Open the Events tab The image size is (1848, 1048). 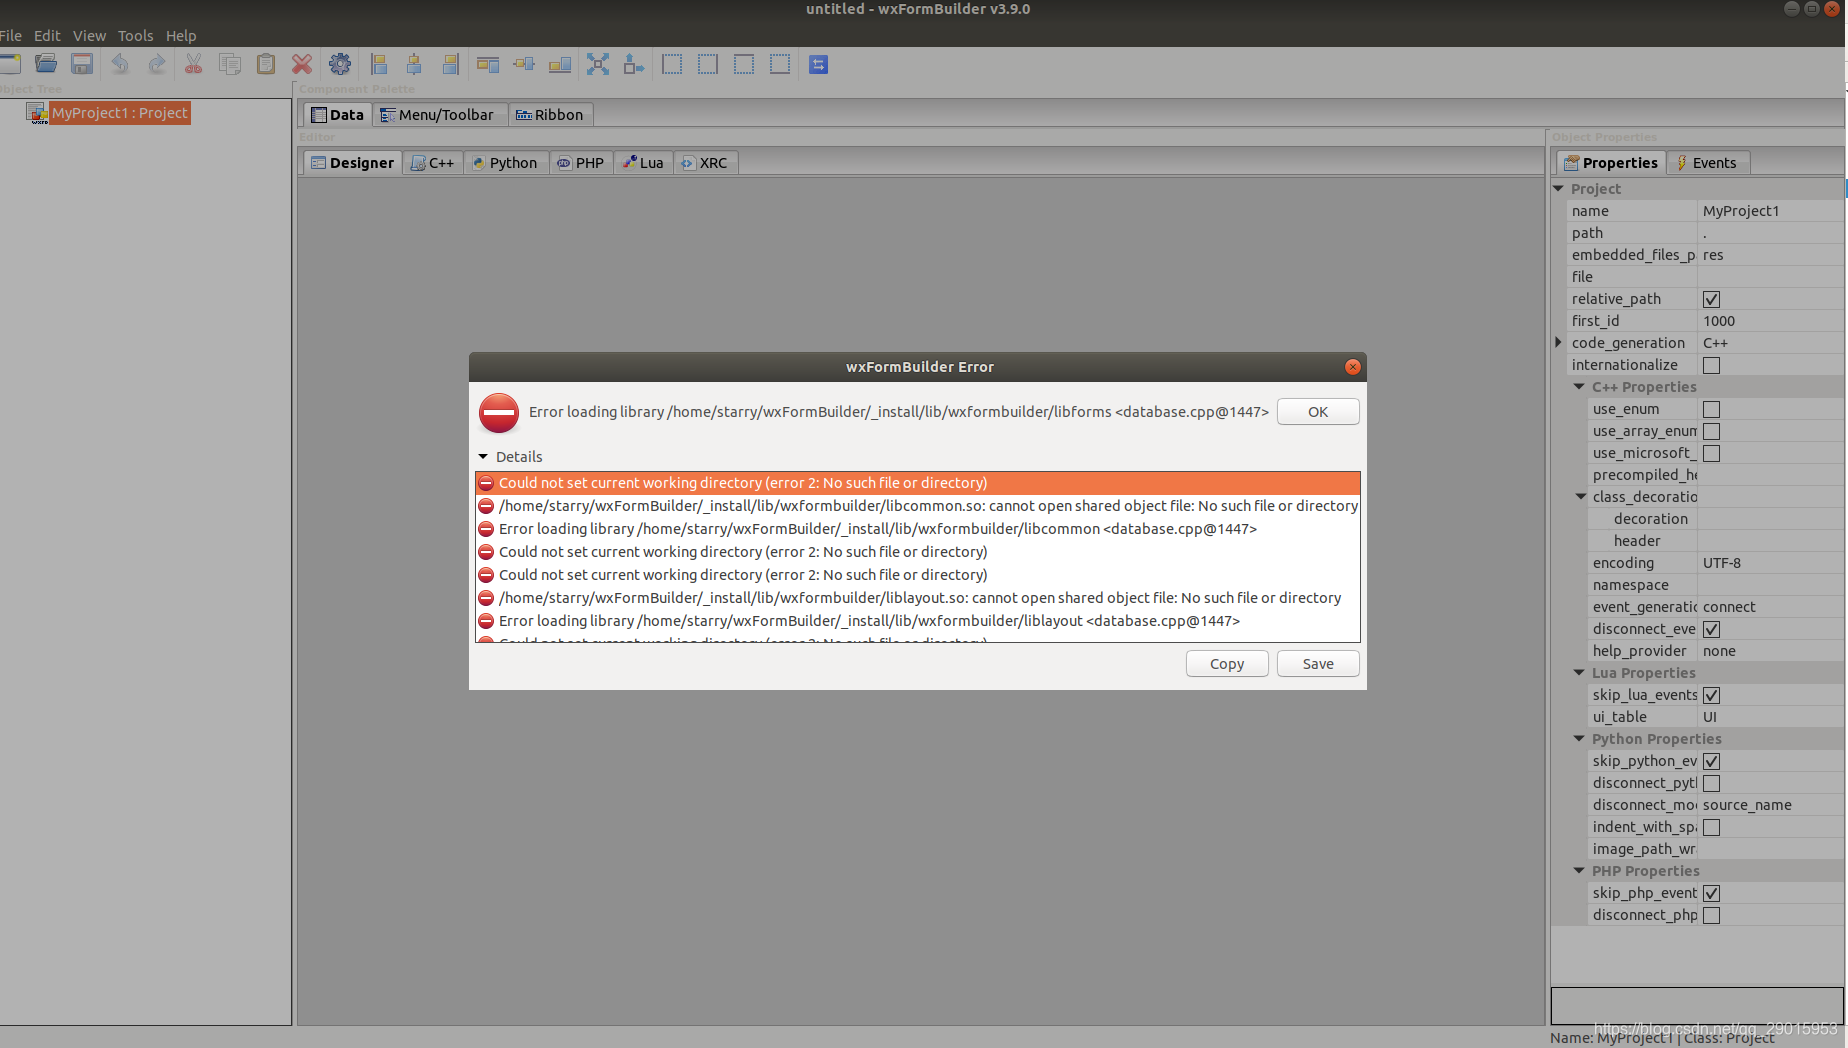[x=1708, y=163]
